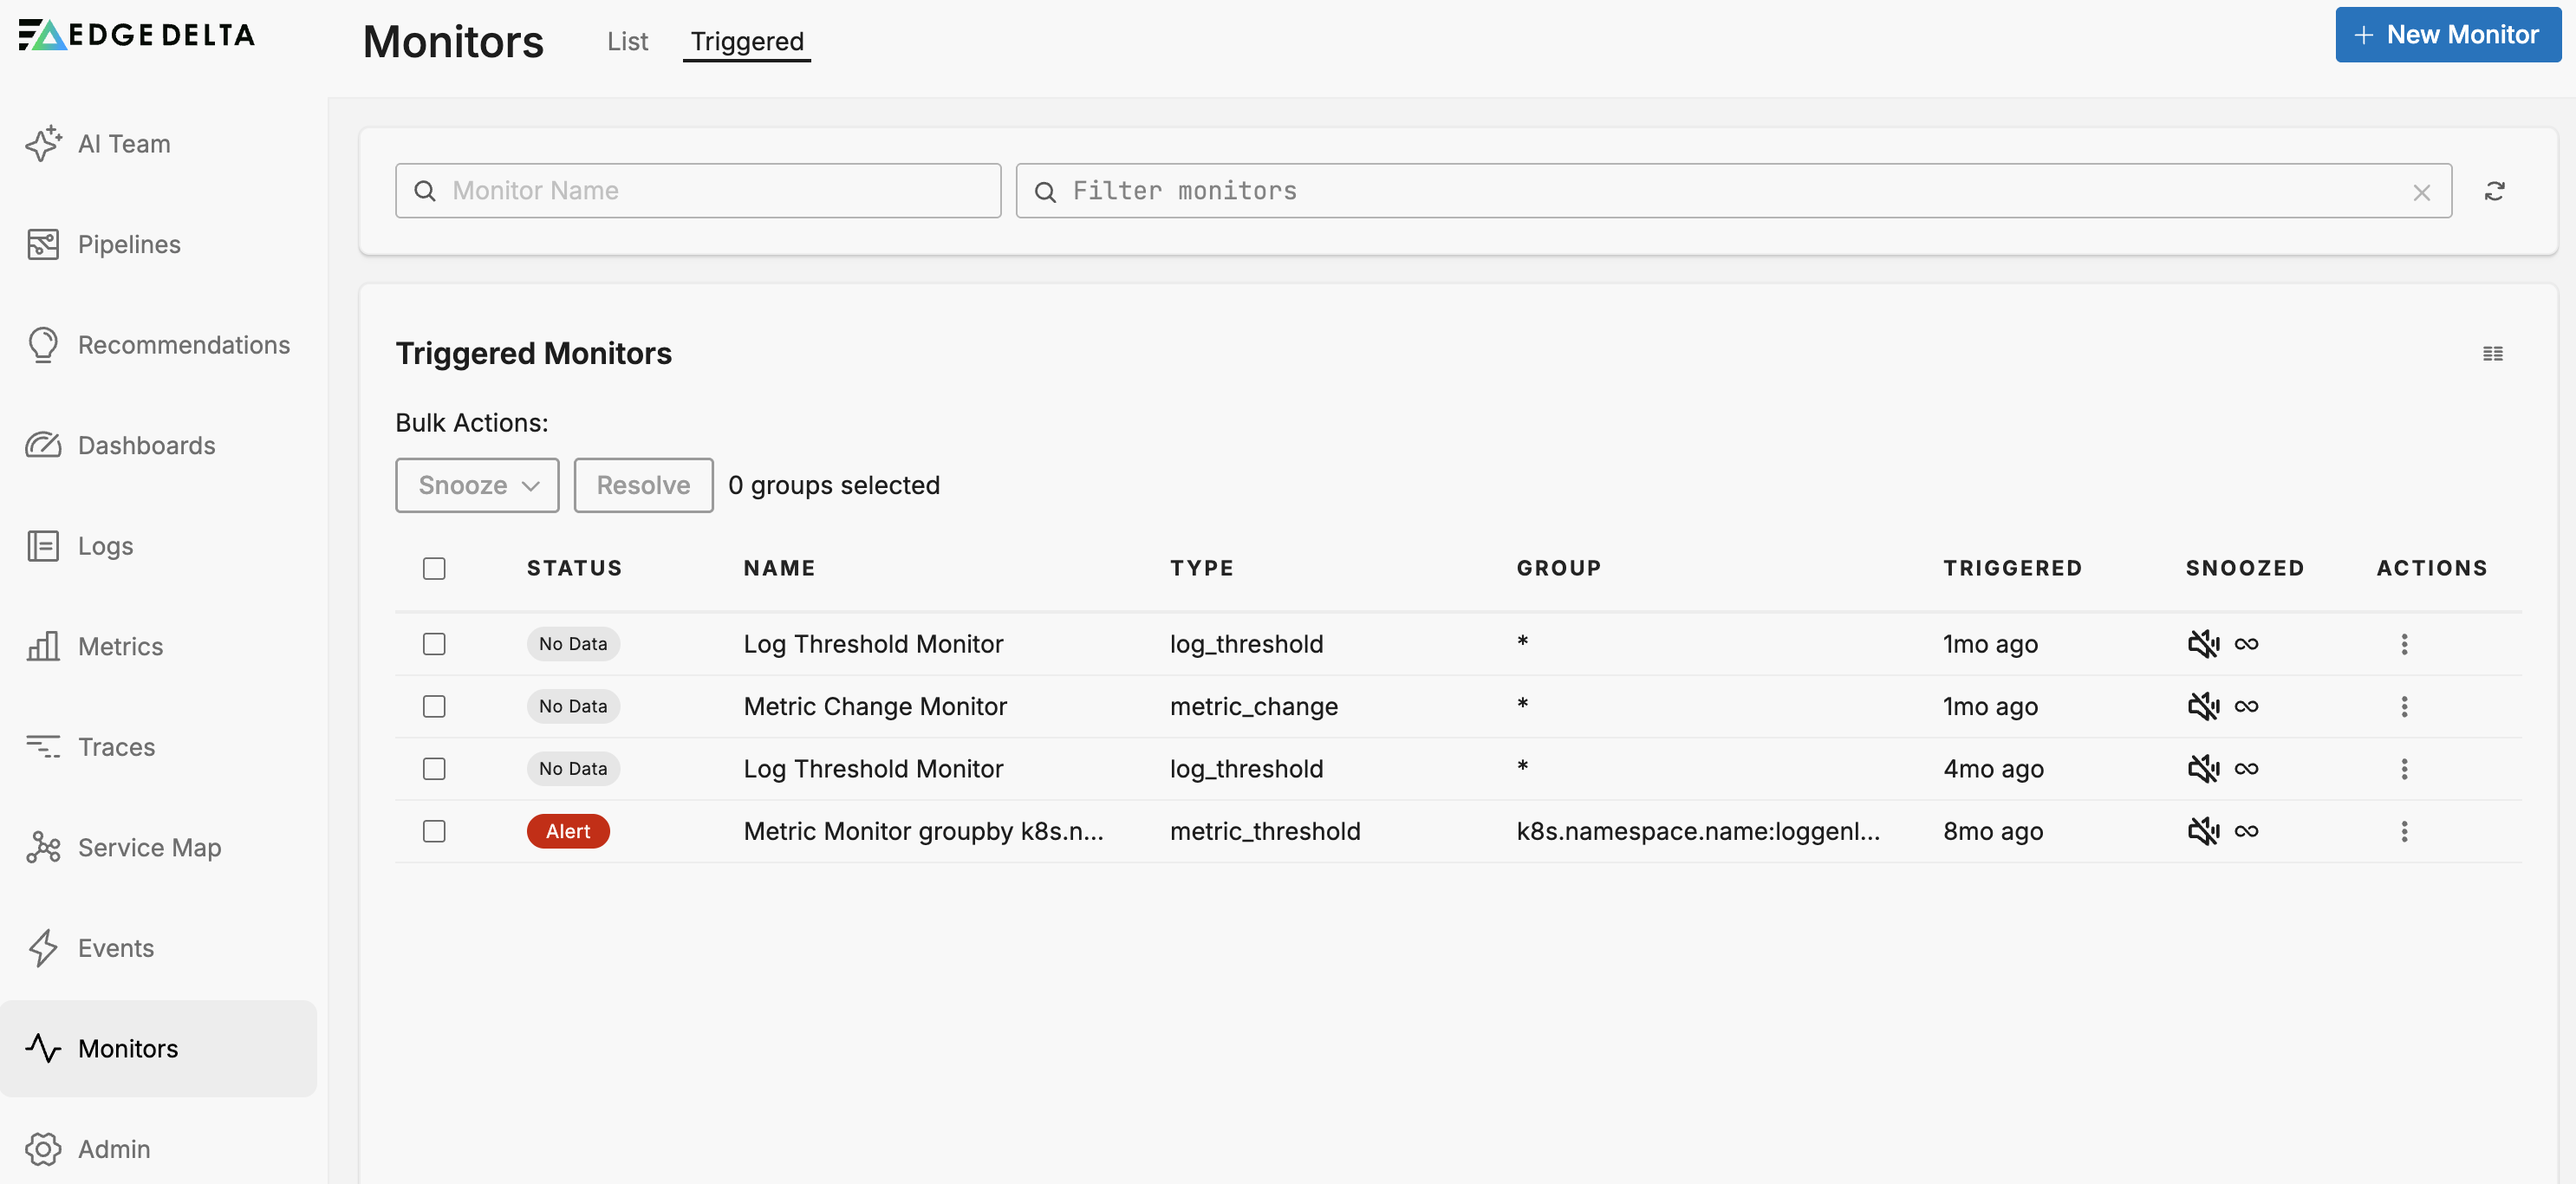Click the refresh monitors icon
Viewport: 2576px width, 1184px height.
[x=2494, y=191]
